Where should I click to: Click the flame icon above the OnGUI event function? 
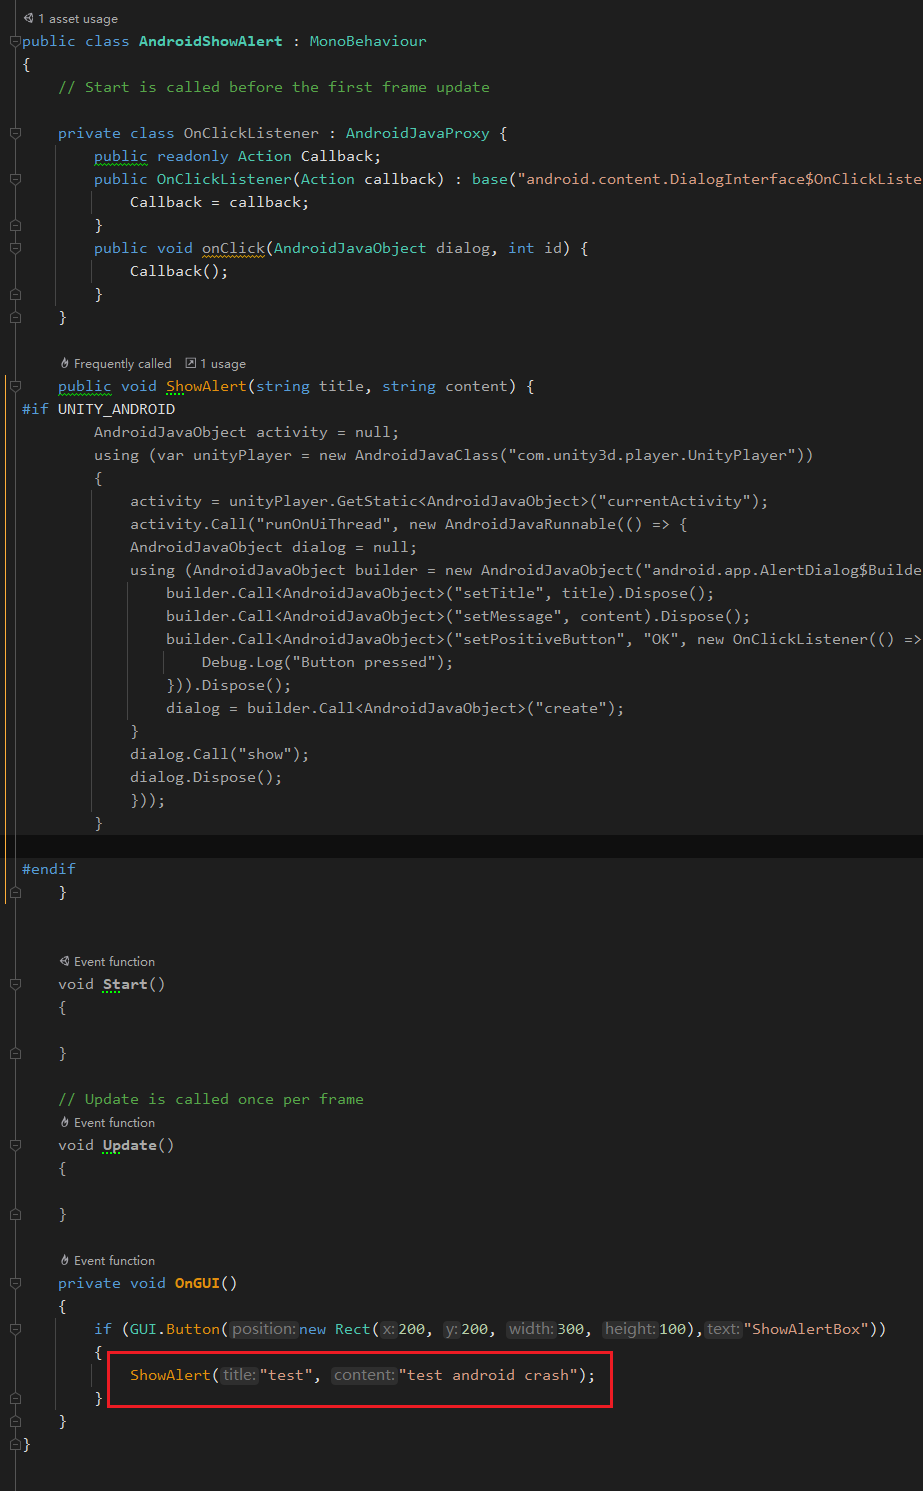(64, 1260)
